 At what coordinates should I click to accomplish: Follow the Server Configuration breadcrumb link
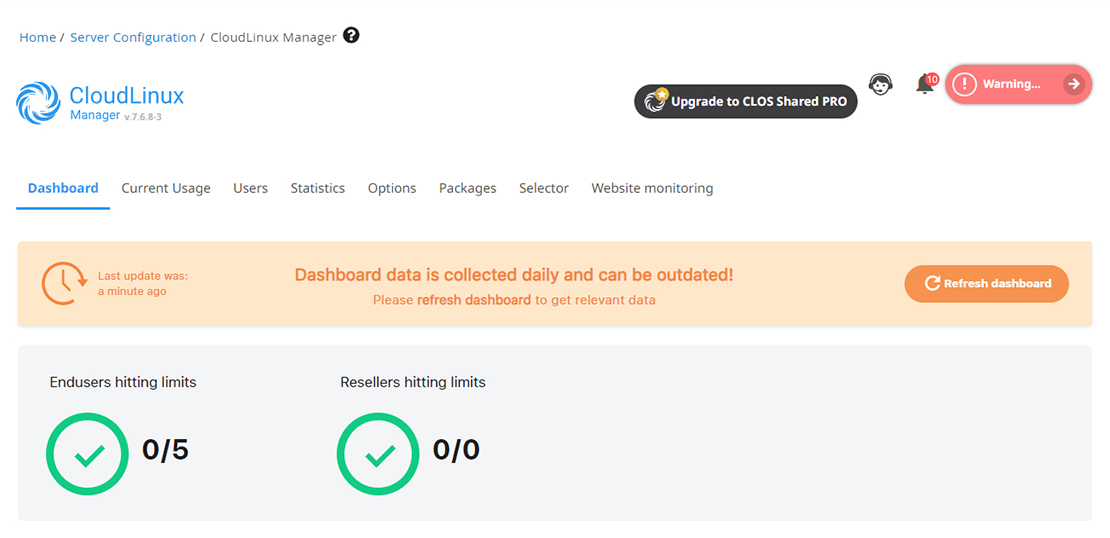(x=133, y=37)
